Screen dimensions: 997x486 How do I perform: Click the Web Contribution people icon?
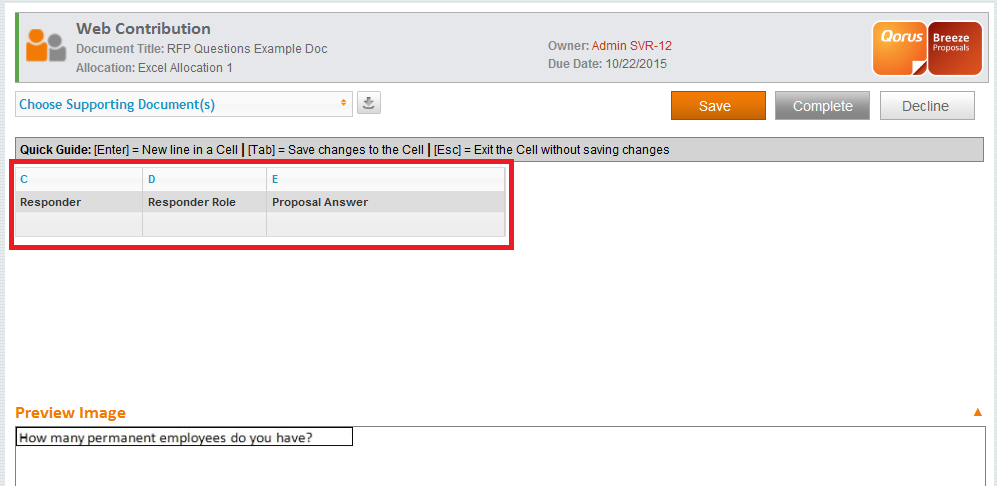[46, 46]
